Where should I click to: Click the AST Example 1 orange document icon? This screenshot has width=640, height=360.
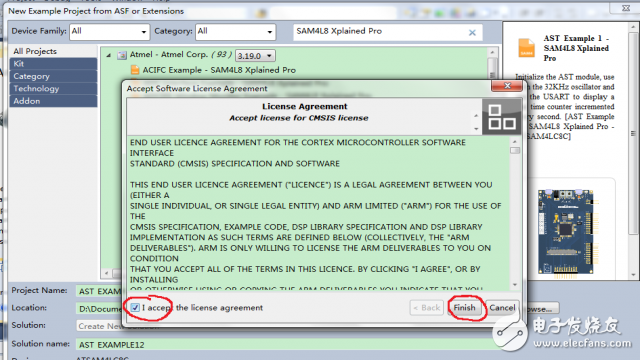coord(526,48)
